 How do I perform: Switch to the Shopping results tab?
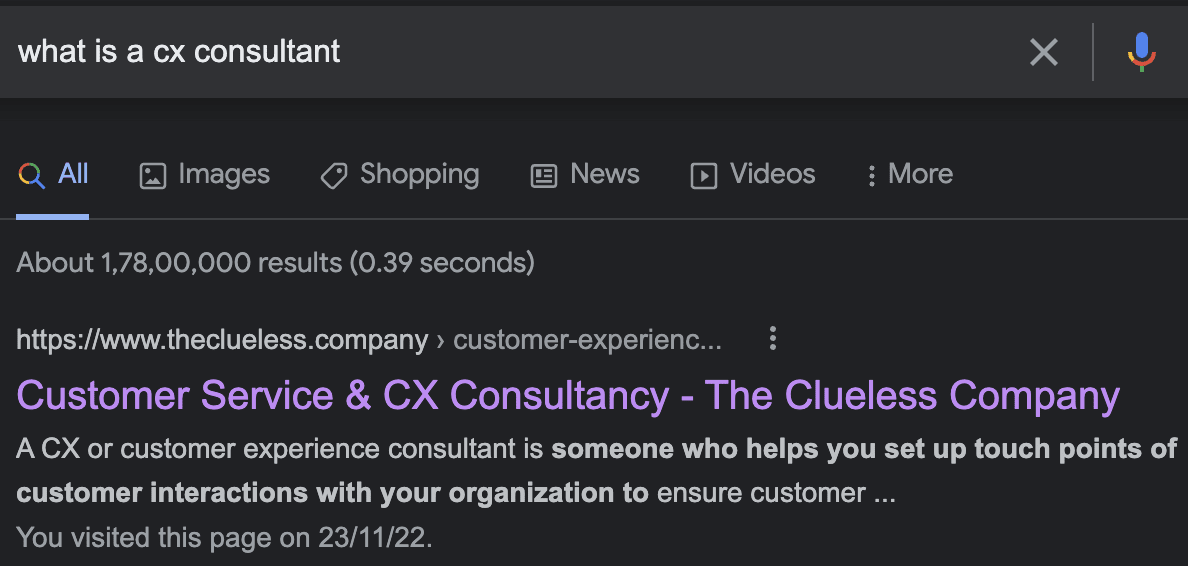coord(419,175)
